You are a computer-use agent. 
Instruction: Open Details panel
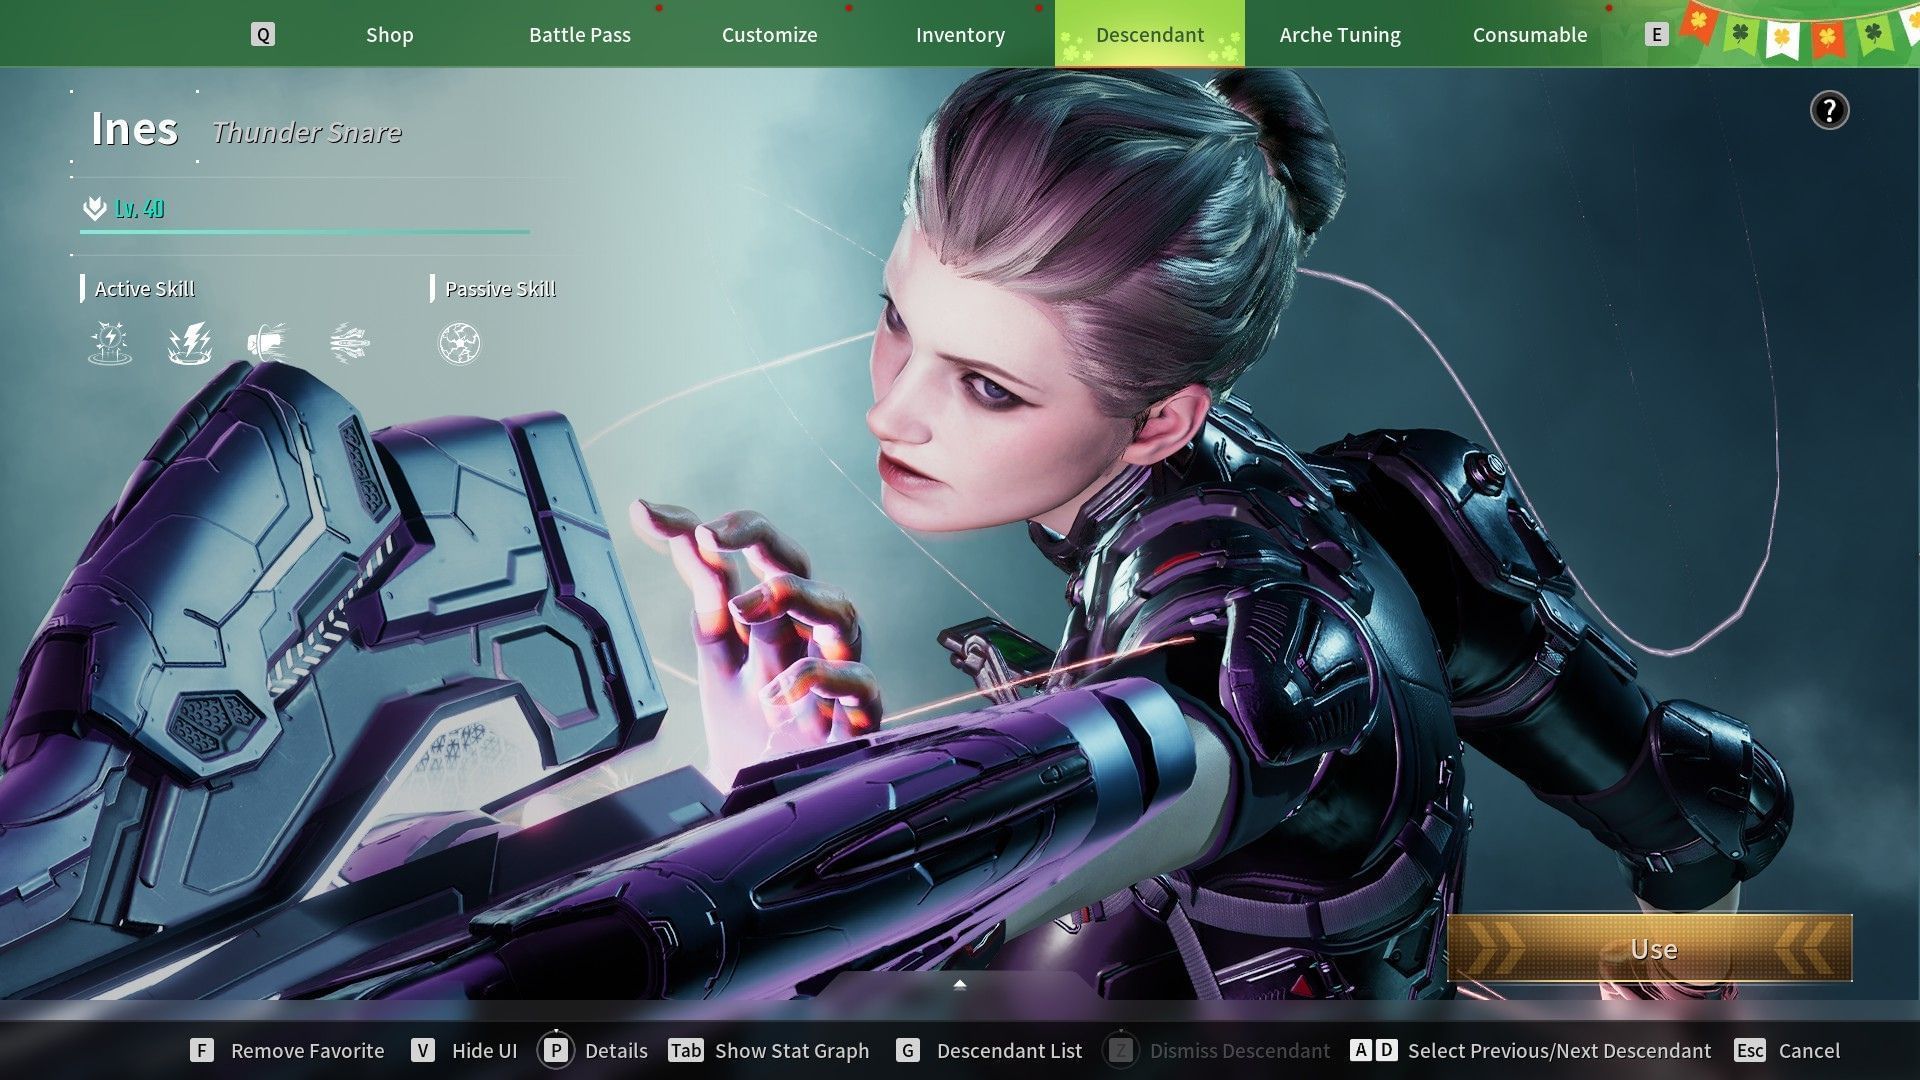coord(594,1051)
